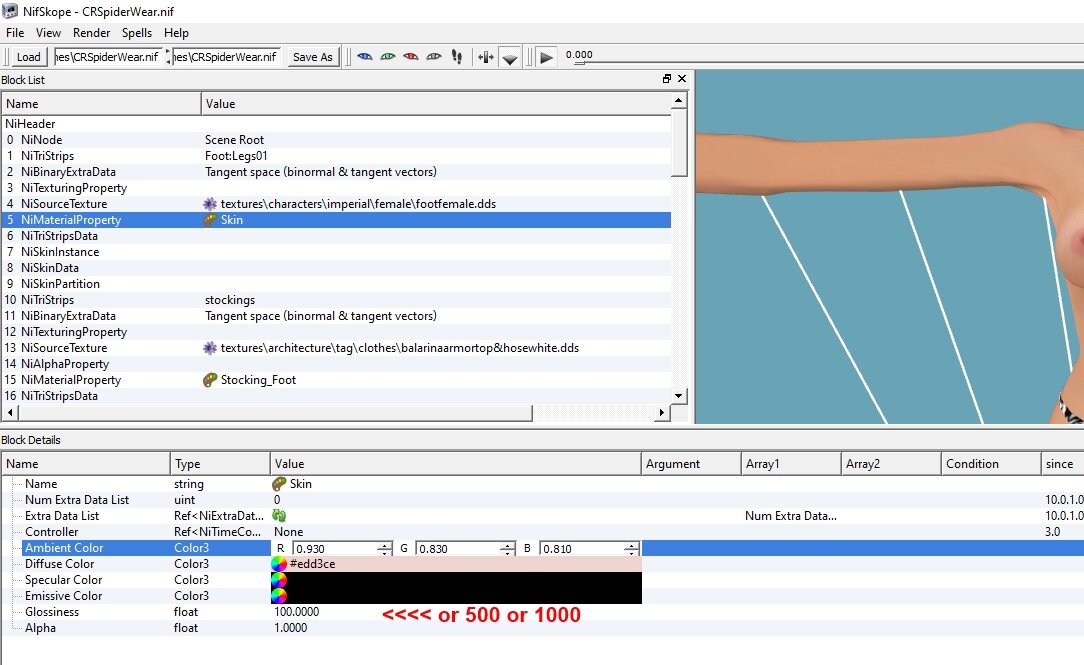This screenshot has height=665, width=1084.
Task: Click the texture icon for balarinaarmortop&hosewhite.dds
Action: pos(210,348)
